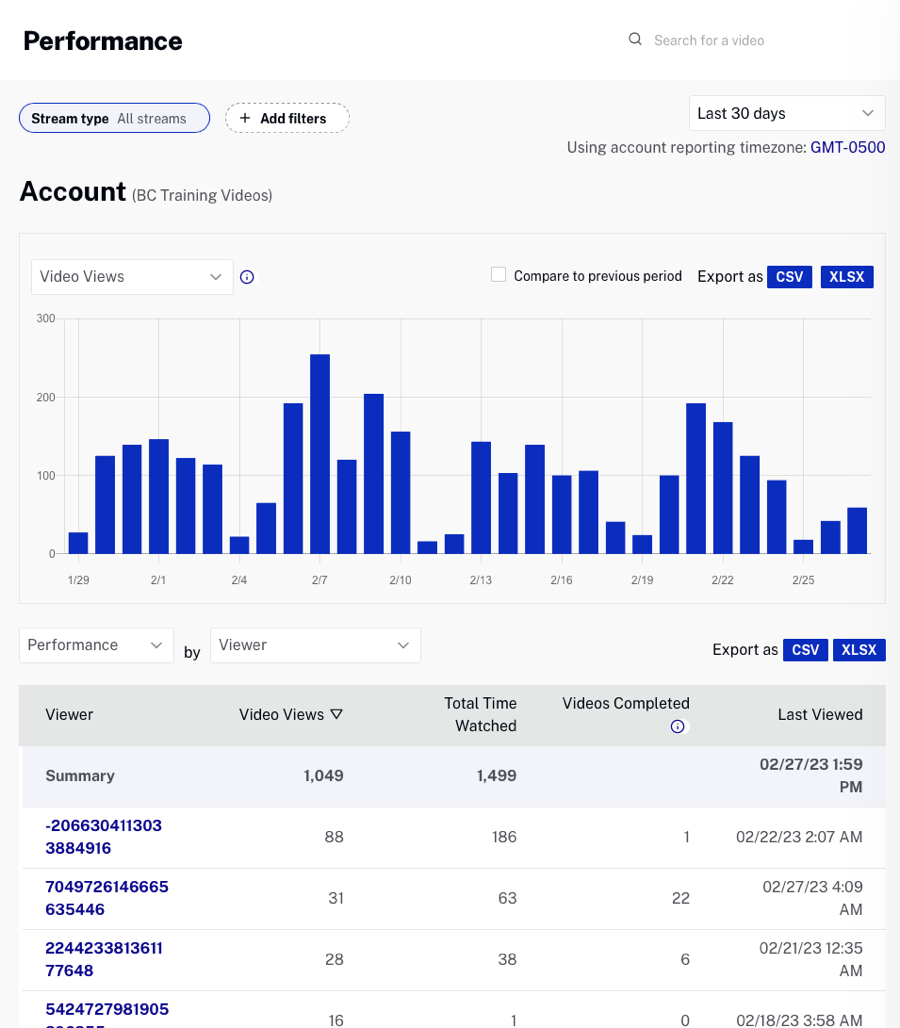Click the Stream type All streams filter

pyautogui.click(x=114, y=118)
